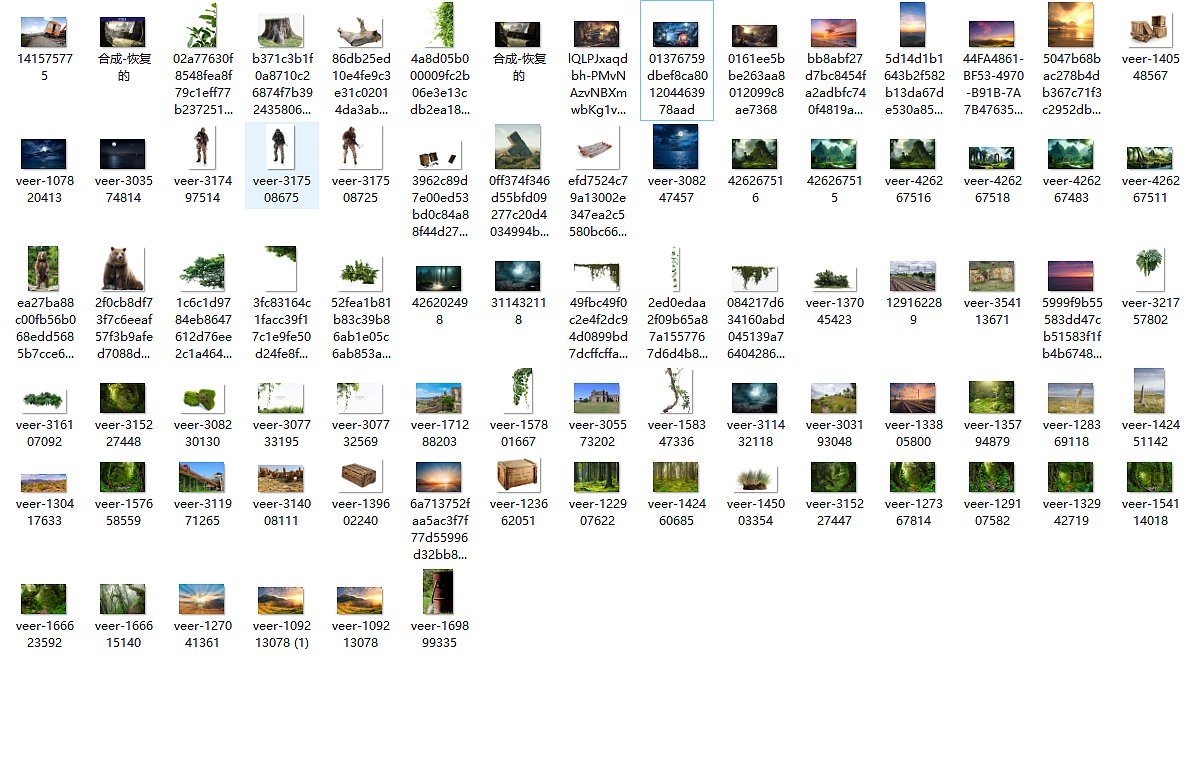The width and height of the screenshot is (1192, 760).
Task: Select tilted rock image 0ff374f346
Action: click(518, 147)
